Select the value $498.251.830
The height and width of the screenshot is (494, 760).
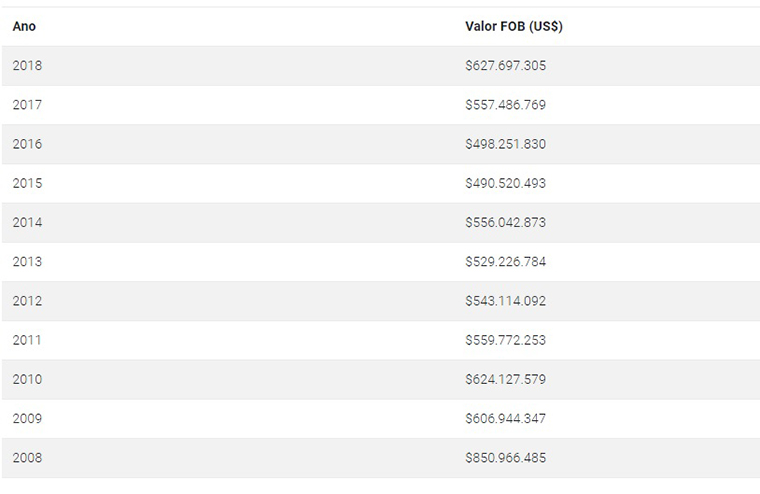(x=506, y=144)
